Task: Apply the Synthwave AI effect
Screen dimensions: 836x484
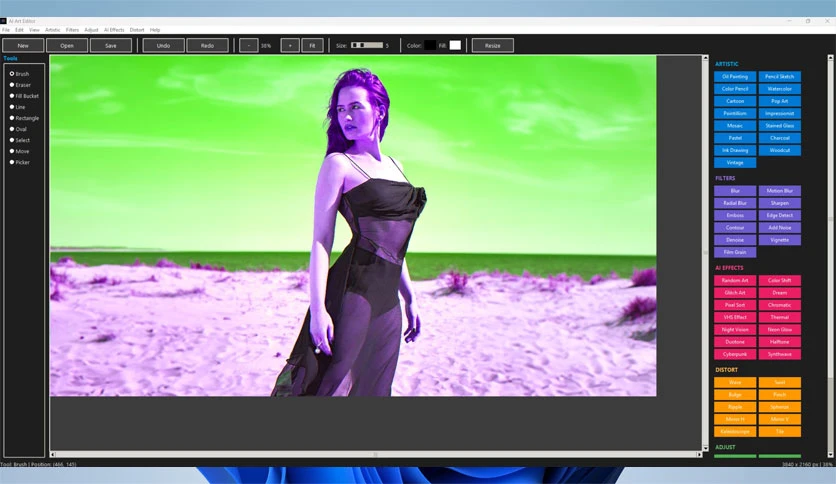Action: click(779, 353)
